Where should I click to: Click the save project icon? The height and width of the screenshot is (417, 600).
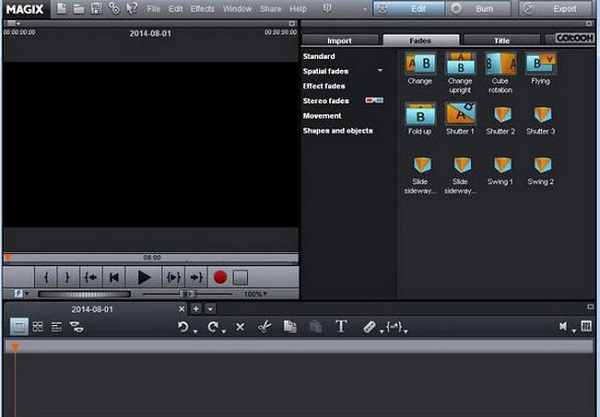(x=96, y=9)
